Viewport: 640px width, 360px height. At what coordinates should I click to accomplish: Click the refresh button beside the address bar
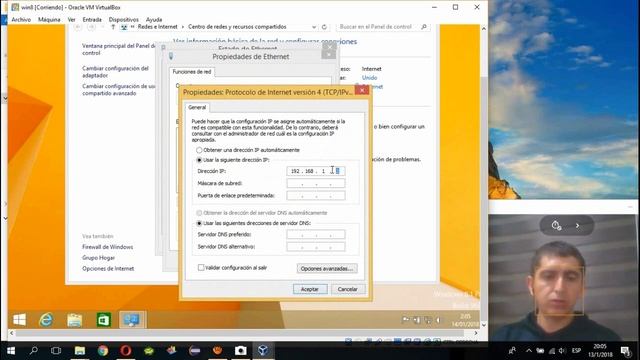coord(324,27)
